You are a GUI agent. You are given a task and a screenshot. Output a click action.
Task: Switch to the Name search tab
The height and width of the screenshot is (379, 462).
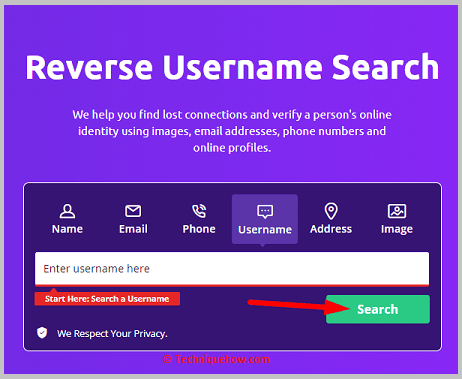coord(67,219)
